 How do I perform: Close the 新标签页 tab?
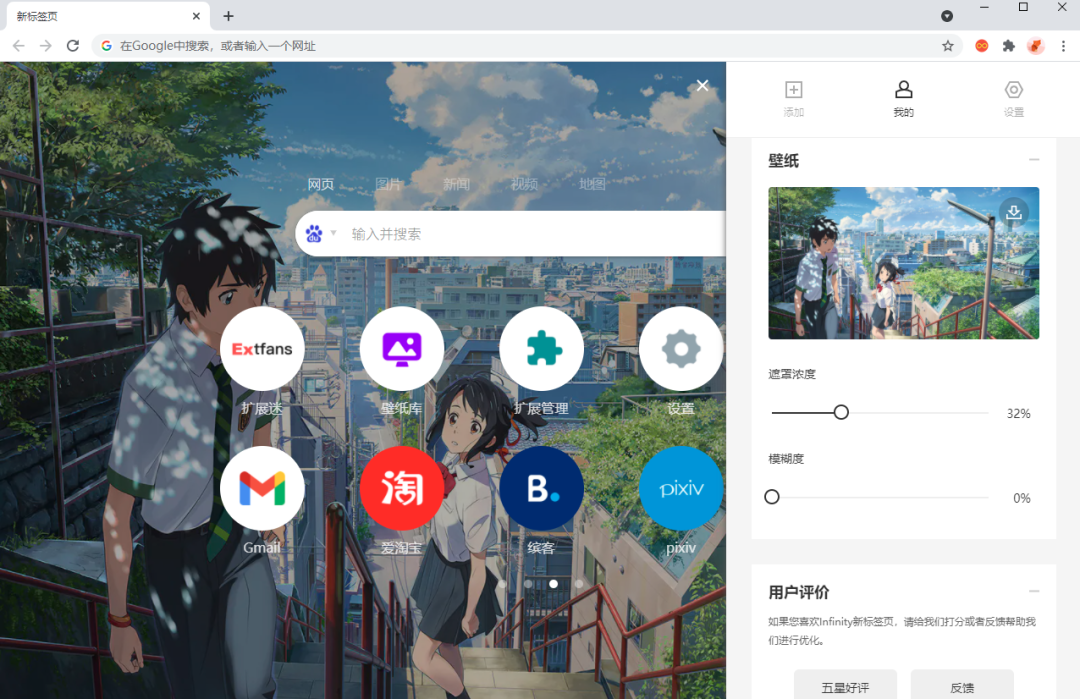tap(196, 16)
